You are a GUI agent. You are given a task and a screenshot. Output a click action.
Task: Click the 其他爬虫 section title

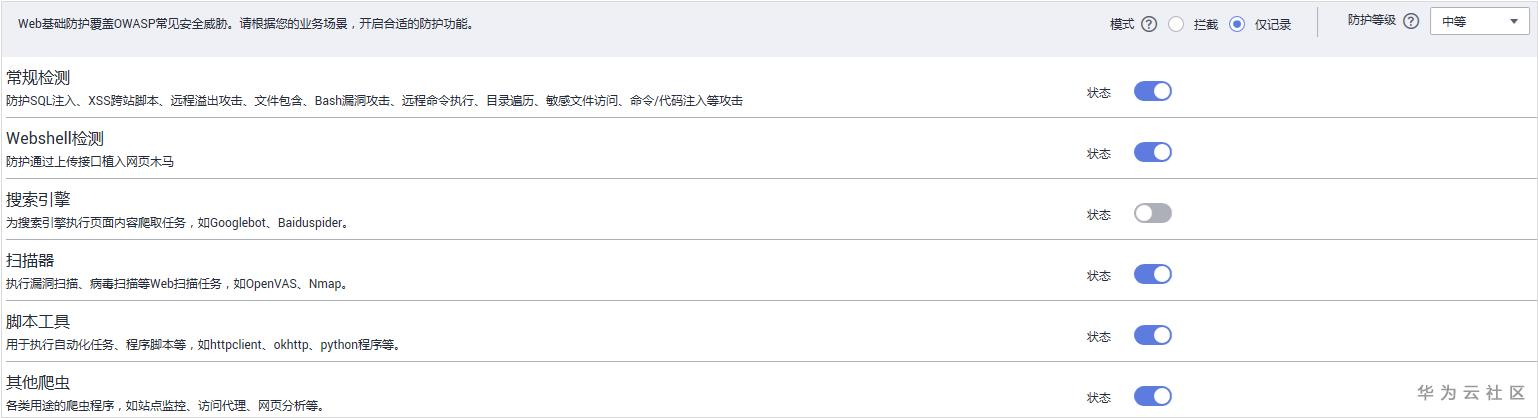[x=38, y=383]
